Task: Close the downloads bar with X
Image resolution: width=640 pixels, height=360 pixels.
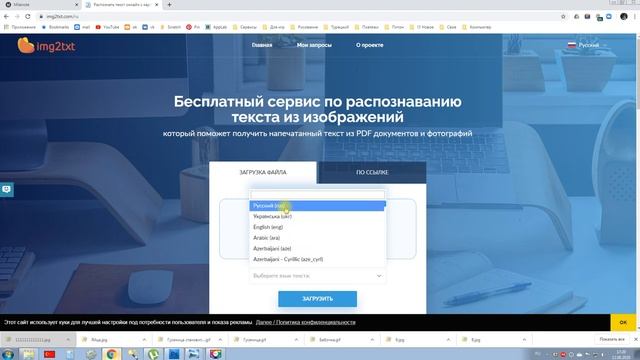Action: click(636, 339)
